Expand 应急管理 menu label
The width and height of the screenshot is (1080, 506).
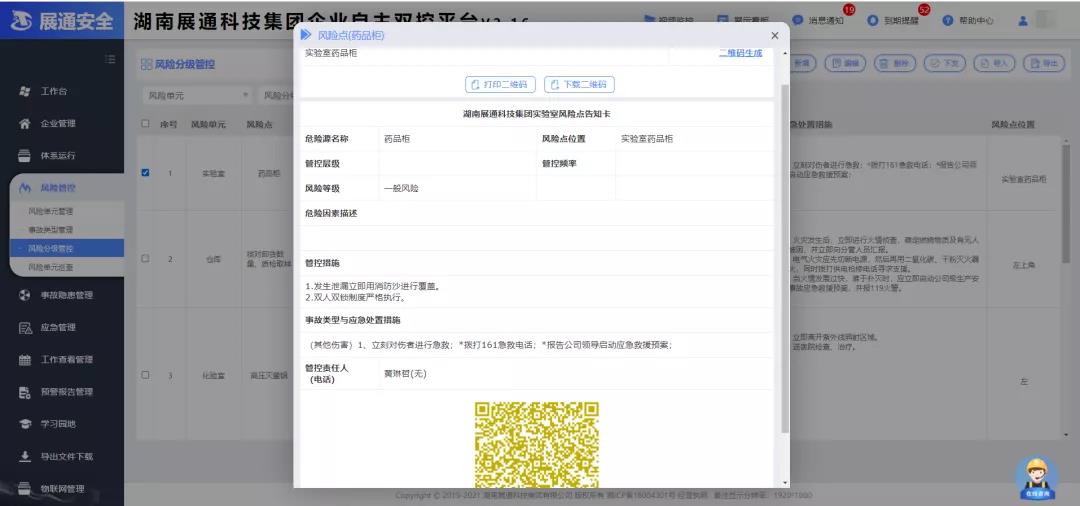[x=58, y=328]
